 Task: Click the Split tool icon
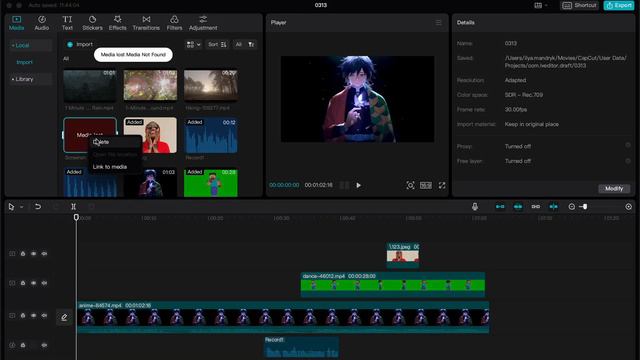[x=73, y=207]
